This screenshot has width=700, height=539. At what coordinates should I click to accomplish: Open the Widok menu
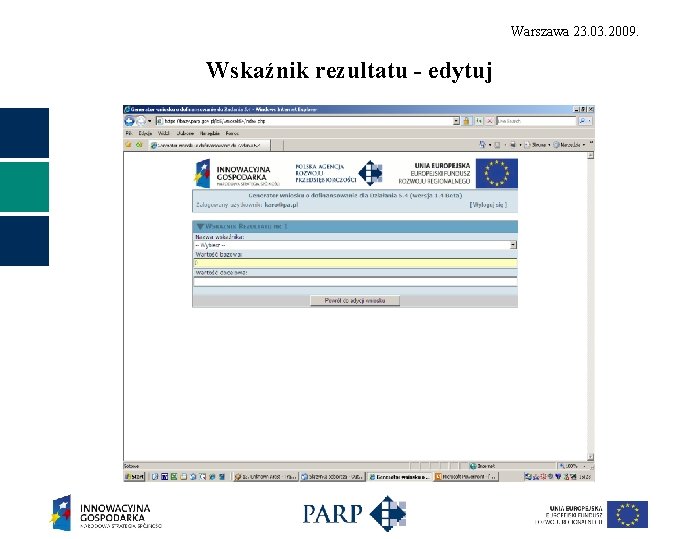[163, 133]
